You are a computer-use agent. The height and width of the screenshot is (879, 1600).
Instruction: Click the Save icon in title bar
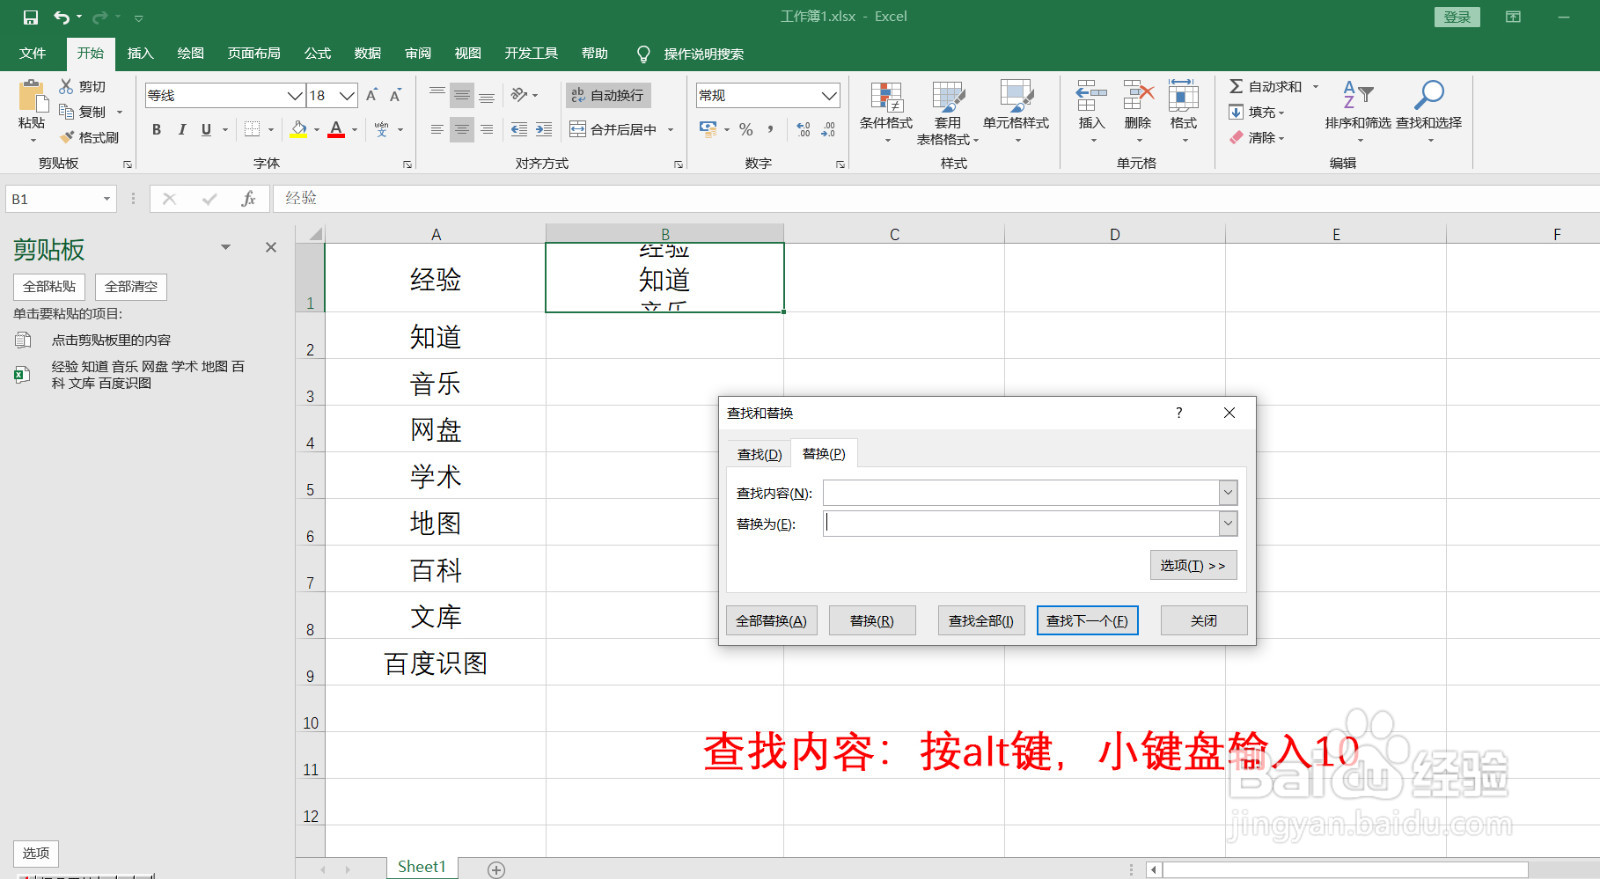31,17
